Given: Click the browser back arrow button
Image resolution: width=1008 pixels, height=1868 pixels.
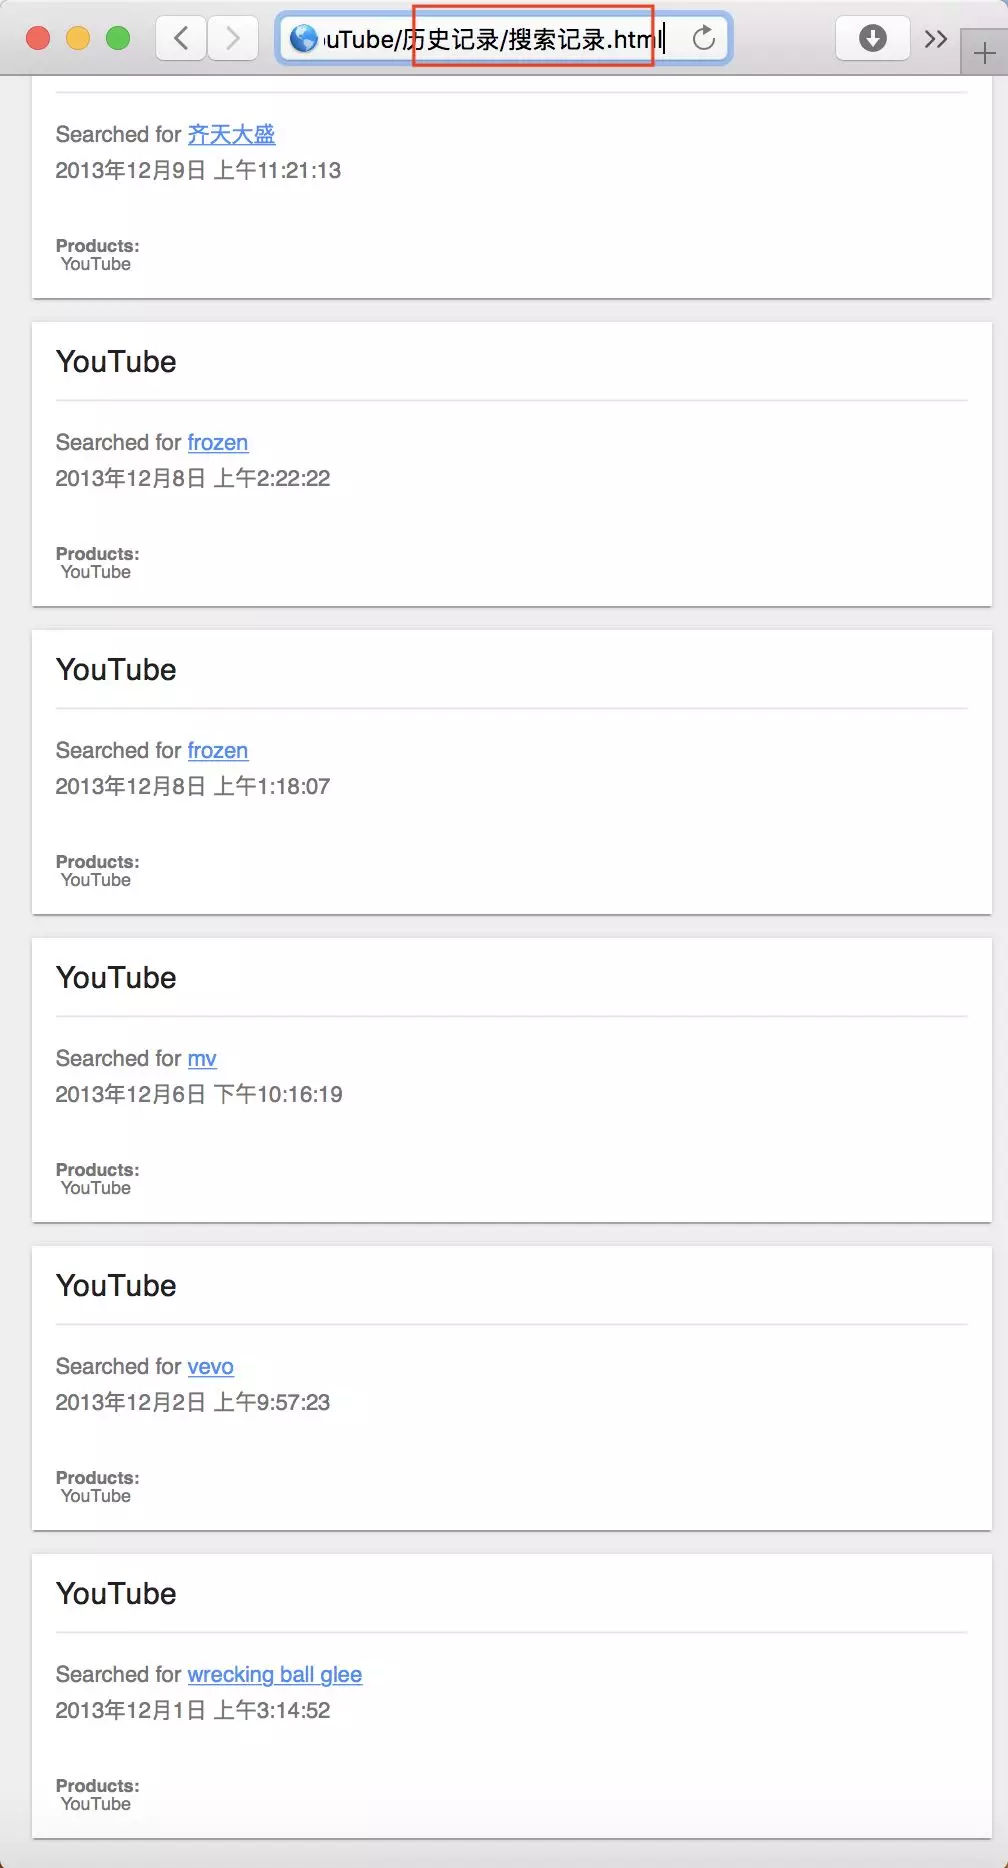Looking at the screenshot, I should [x=181, y=39].
